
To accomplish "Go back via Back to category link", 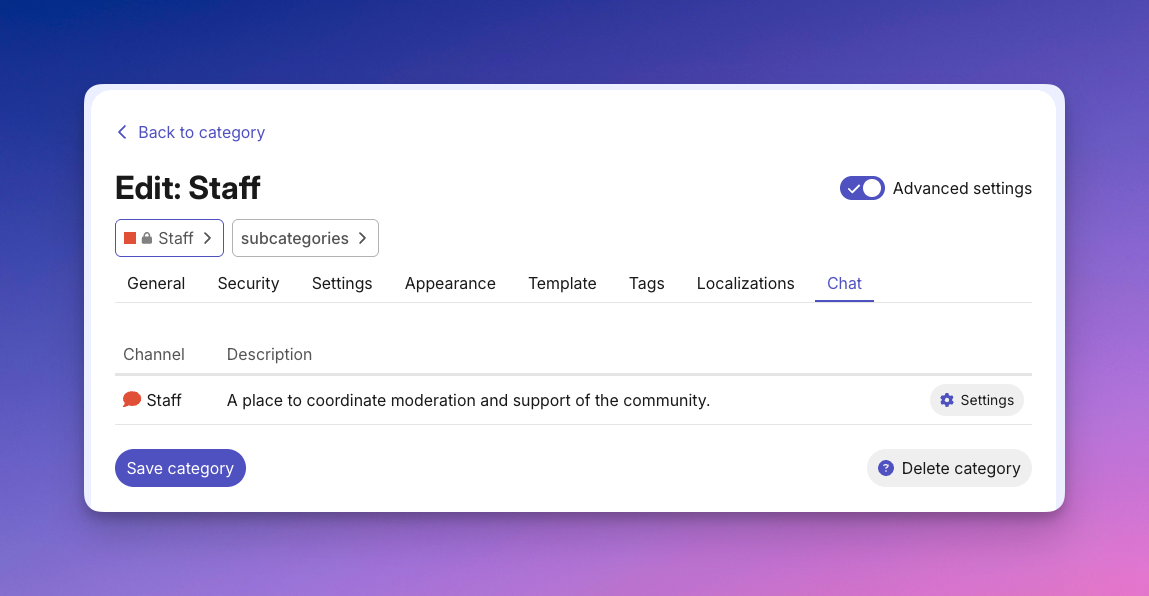I will point(191,132).
